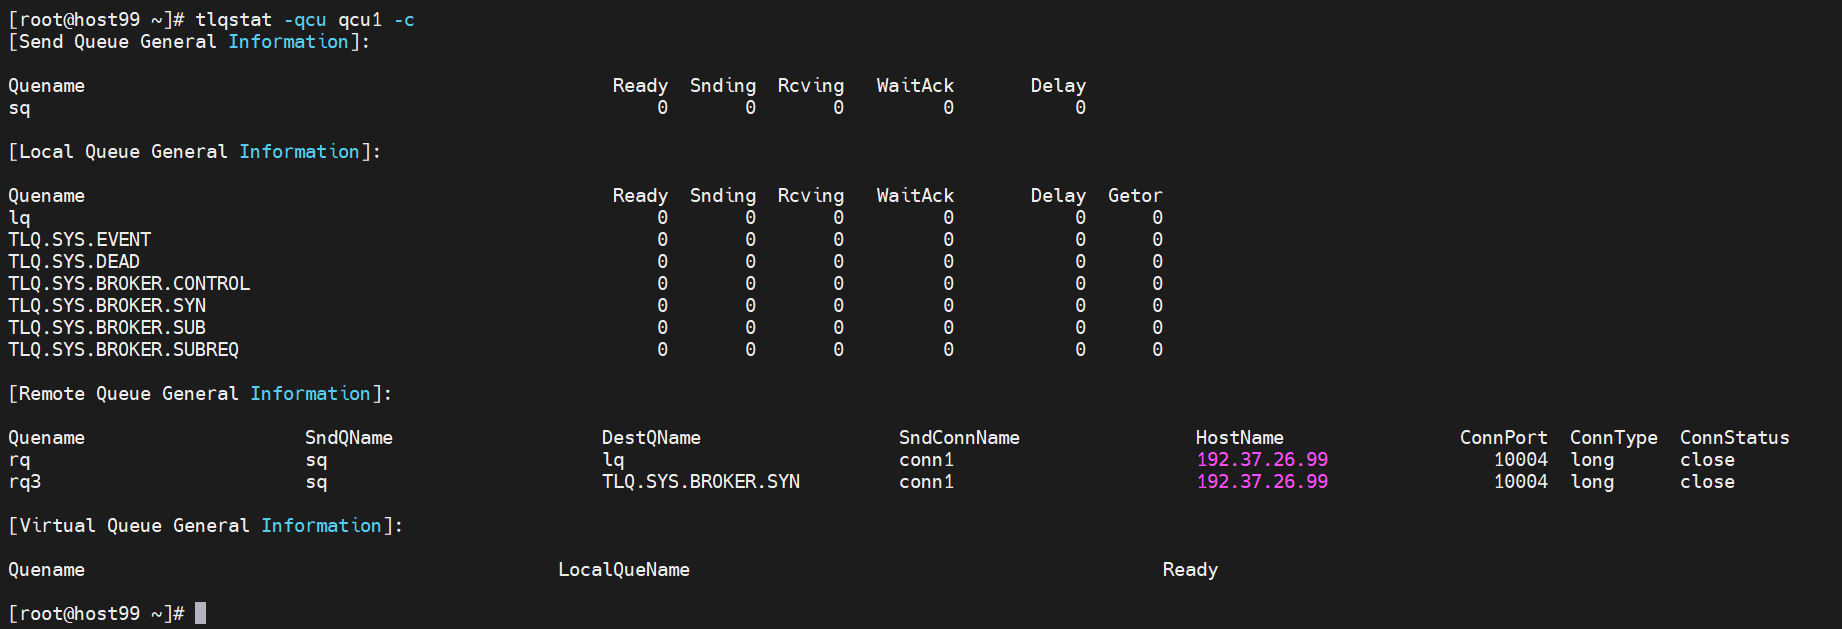Image resolution: width=1842 pixels, height=629 pixels.
Task: Click the Send Queue General Information header
Action: [x=189, y=42]
